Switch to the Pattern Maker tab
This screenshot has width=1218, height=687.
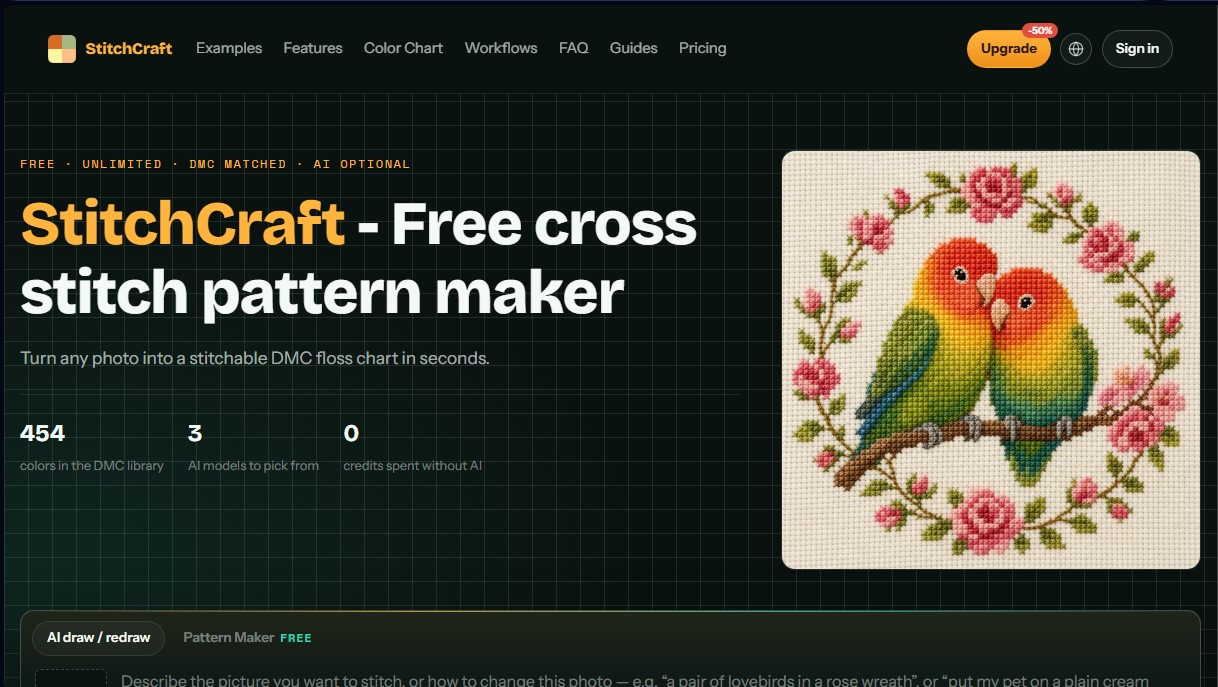247,637
